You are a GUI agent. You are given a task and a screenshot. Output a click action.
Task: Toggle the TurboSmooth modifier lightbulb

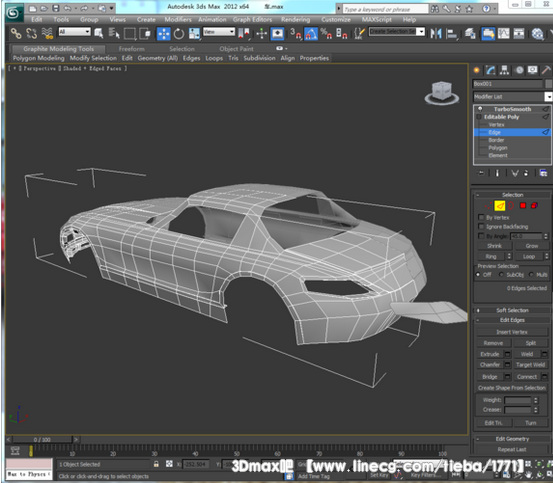[x=480, y=109]
